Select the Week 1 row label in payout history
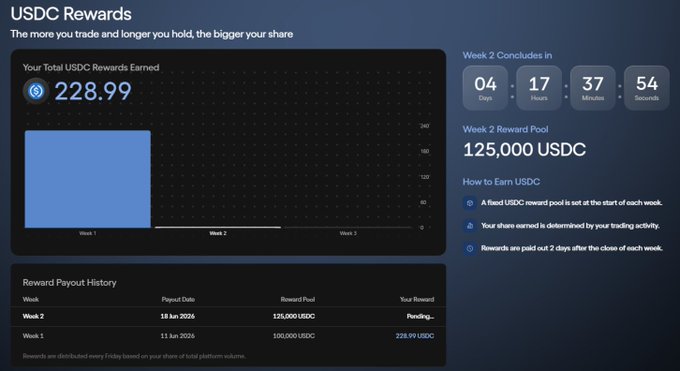The width and height of the screenshot is (680, 371). 33,336
